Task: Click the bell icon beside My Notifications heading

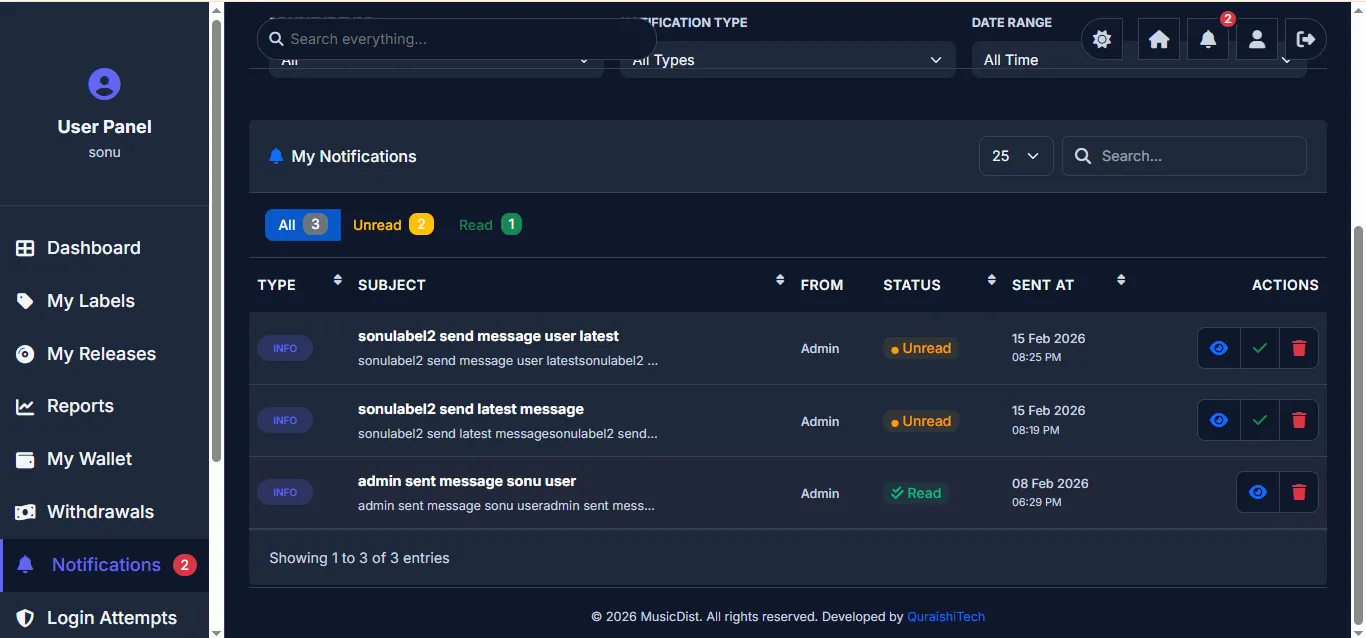Action: click(x=276, y=156)
